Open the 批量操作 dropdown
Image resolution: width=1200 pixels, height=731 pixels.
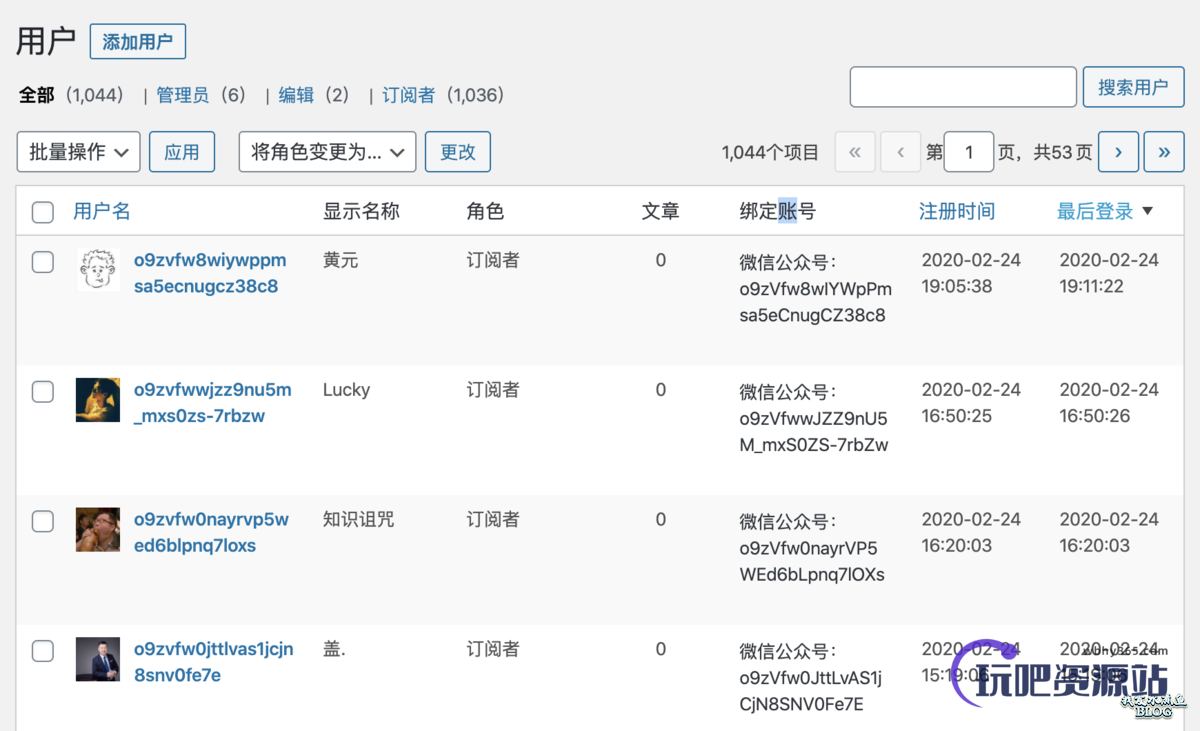pyautogui.click(x=79, y=152)
